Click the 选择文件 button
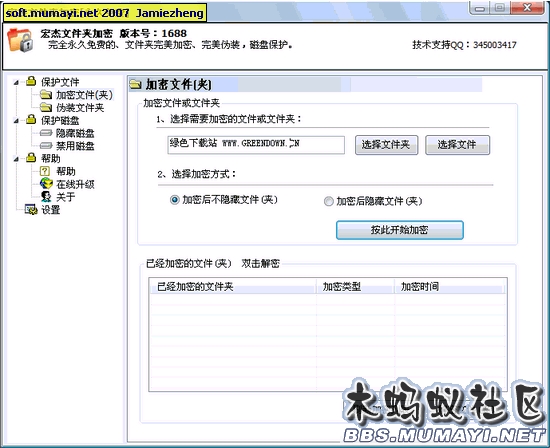 (457, 145)
